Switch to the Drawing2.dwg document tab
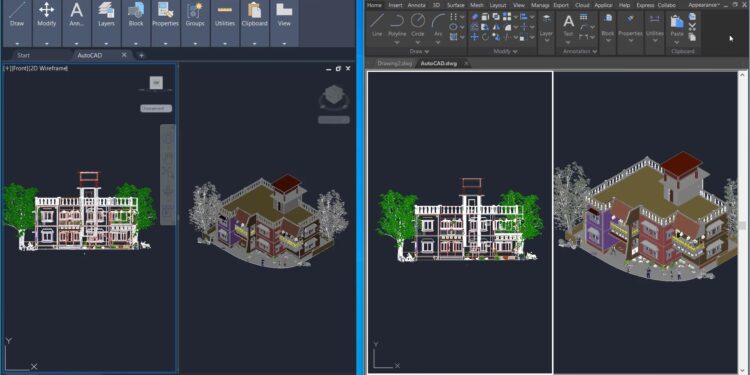This screenshot has width=750, height=375. tap(394, 63)
